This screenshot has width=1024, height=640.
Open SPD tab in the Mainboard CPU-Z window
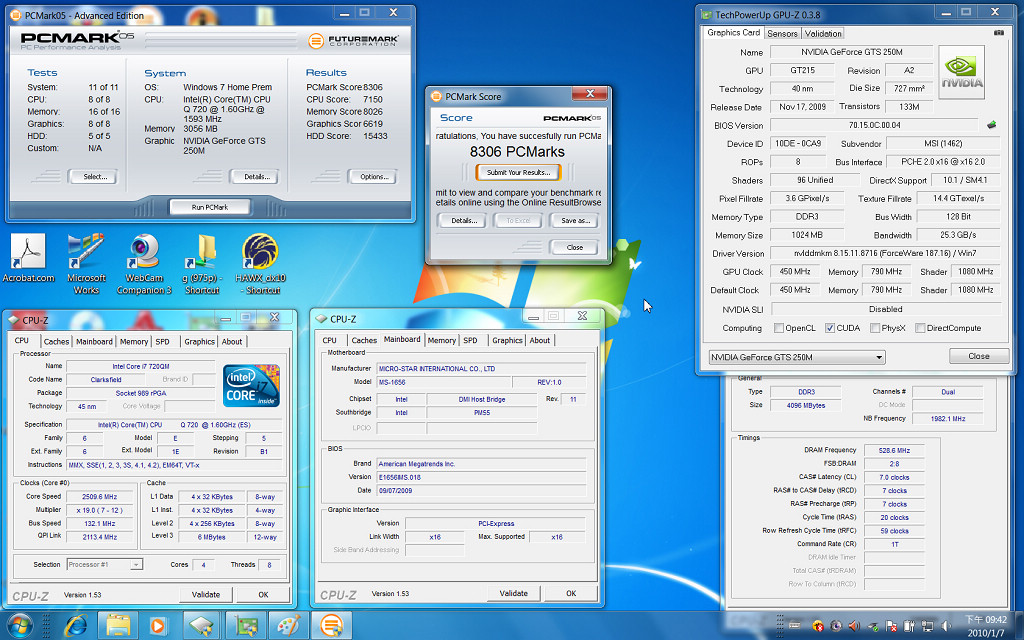[x=470, y=340]
